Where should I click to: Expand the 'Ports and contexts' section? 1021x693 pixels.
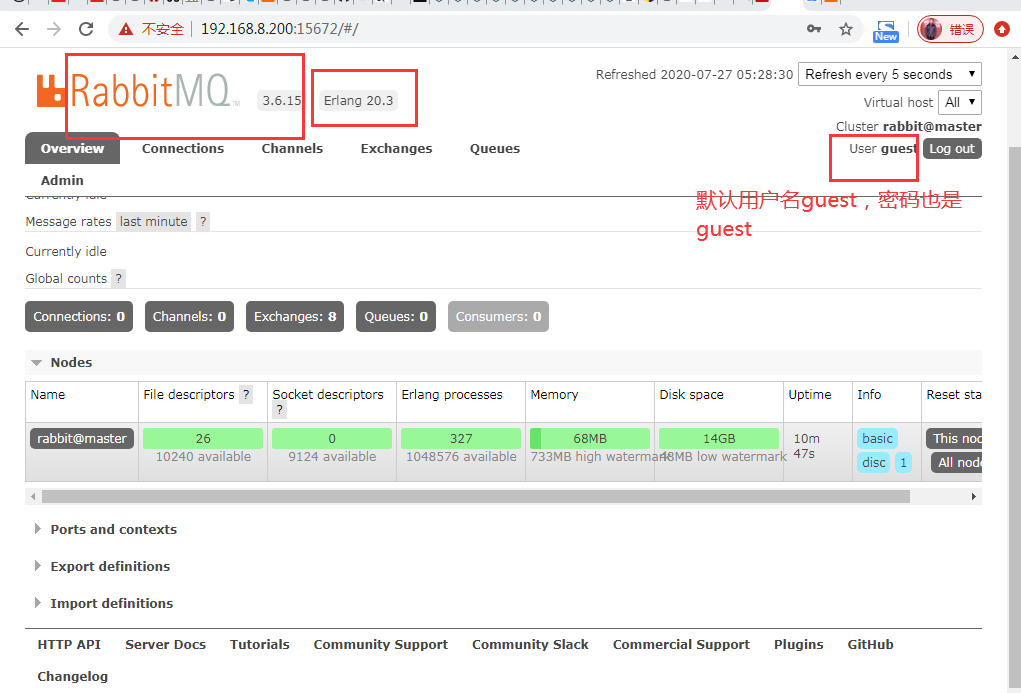point(113,529)
